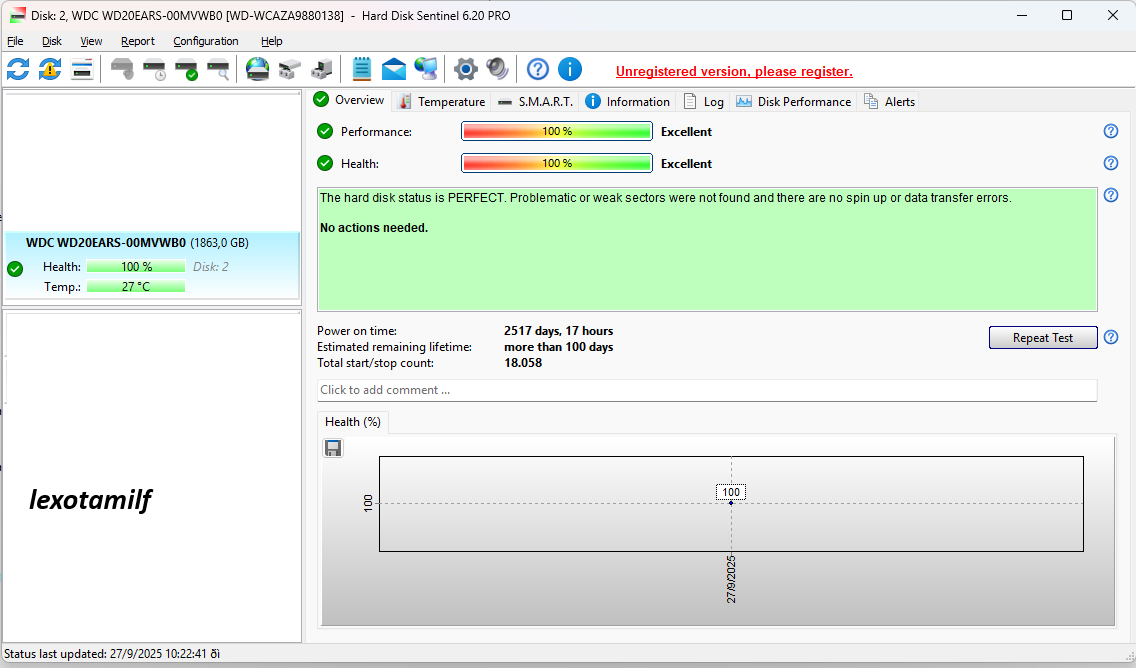Open the Temperature tab

point(442,101)
